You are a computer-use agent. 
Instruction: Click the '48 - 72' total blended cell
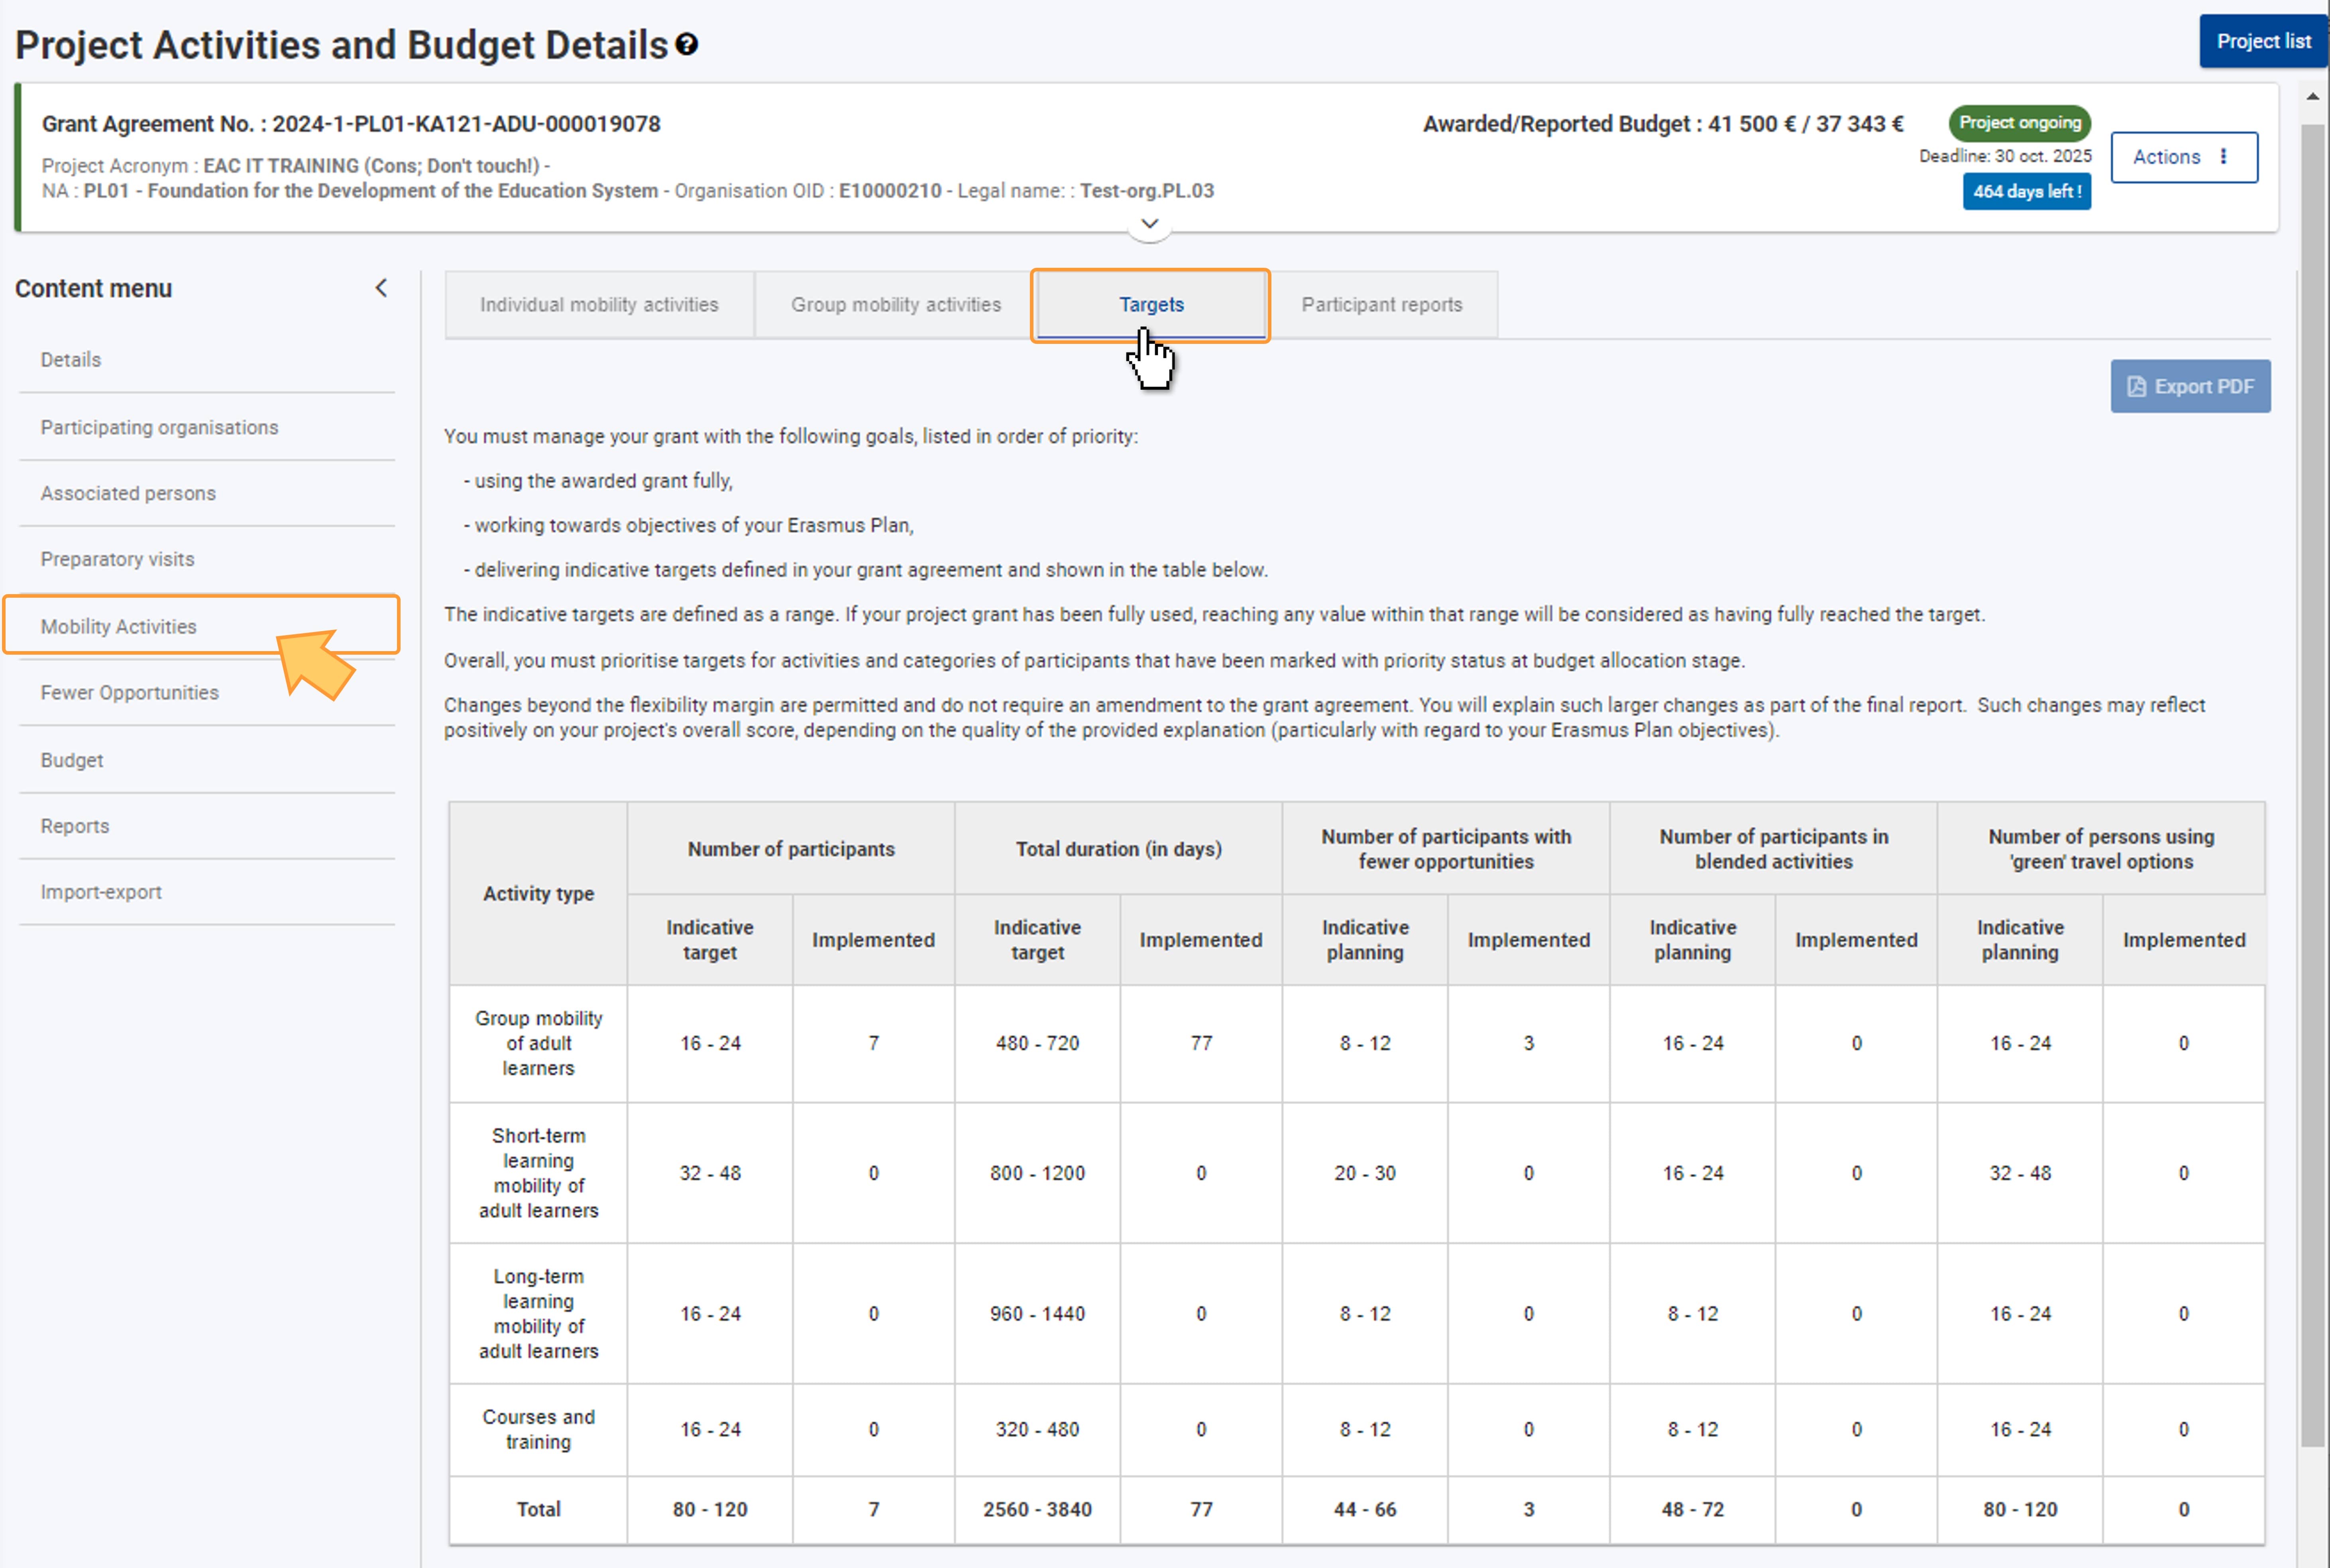click(1692, 1509)
